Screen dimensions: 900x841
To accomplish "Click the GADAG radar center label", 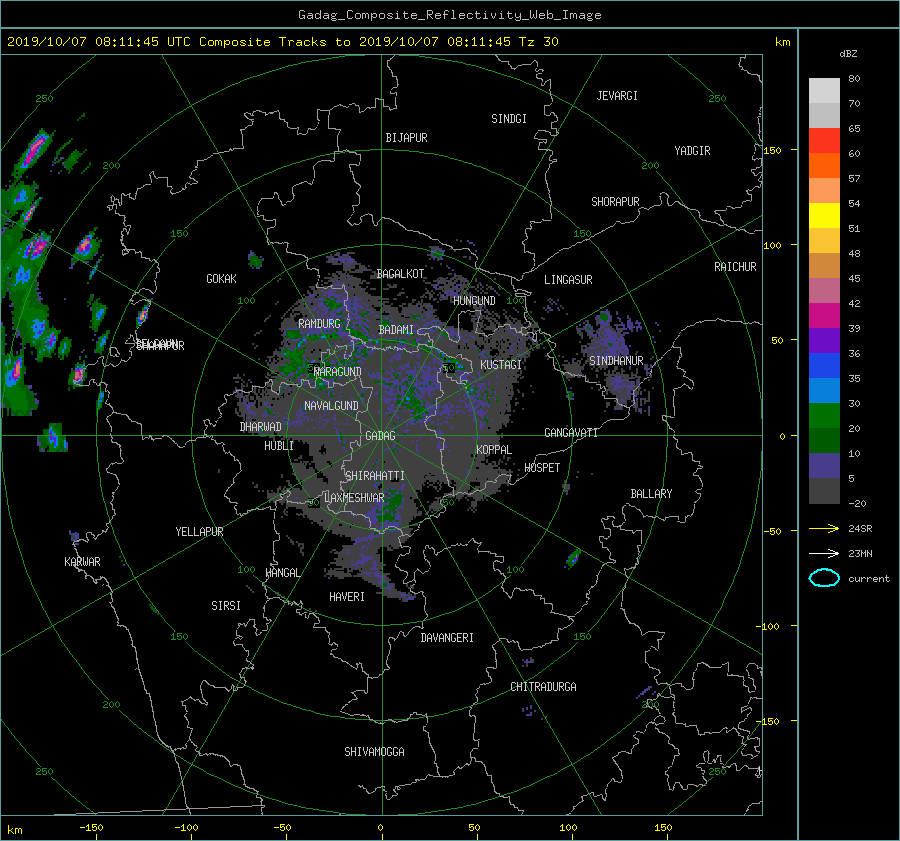I will tap(380, 436).
